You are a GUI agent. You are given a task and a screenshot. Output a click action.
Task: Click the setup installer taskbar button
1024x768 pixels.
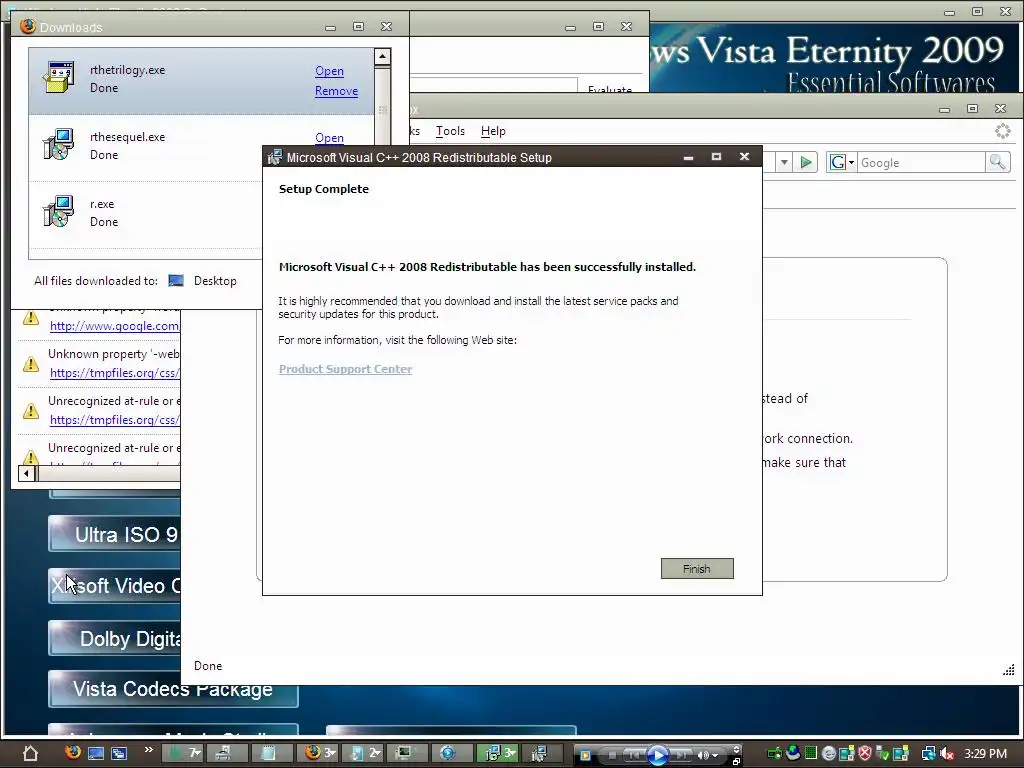[543, 753]
